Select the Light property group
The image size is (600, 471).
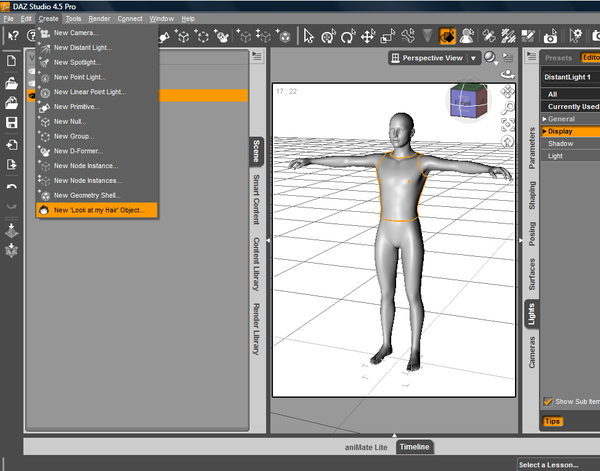coord(570,156)
